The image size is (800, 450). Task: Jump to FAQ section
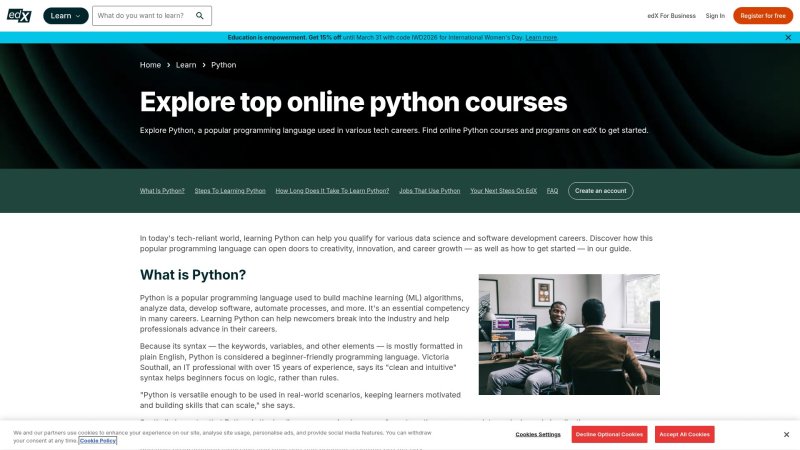point(552,191)
